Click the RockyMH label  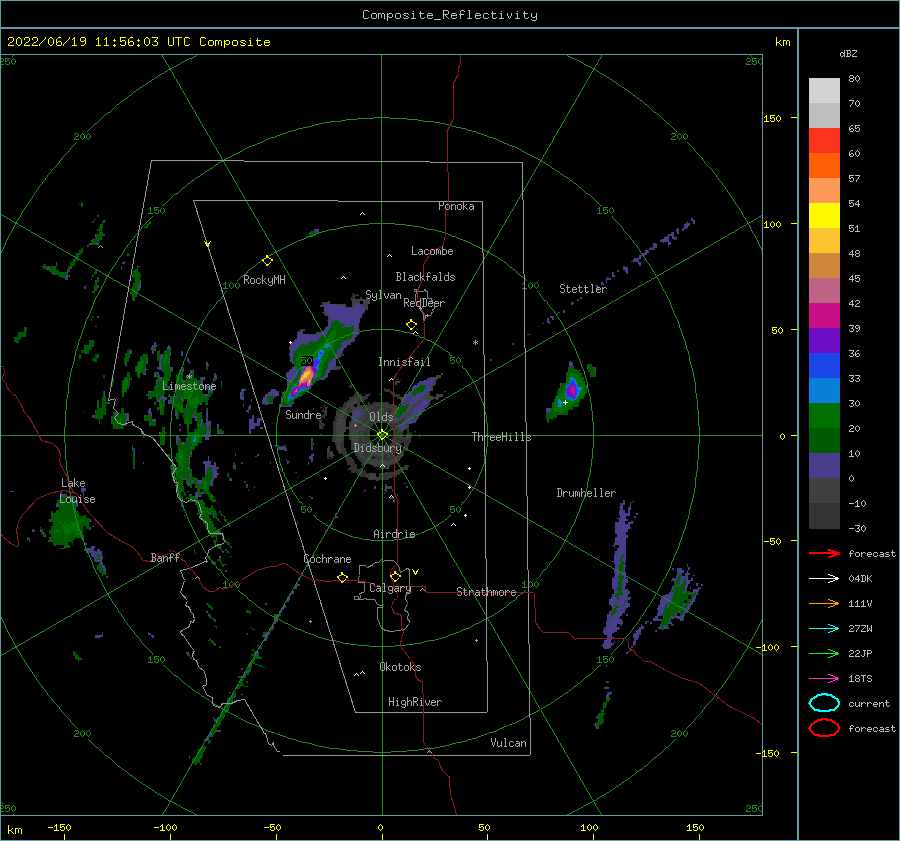point(264,280)
